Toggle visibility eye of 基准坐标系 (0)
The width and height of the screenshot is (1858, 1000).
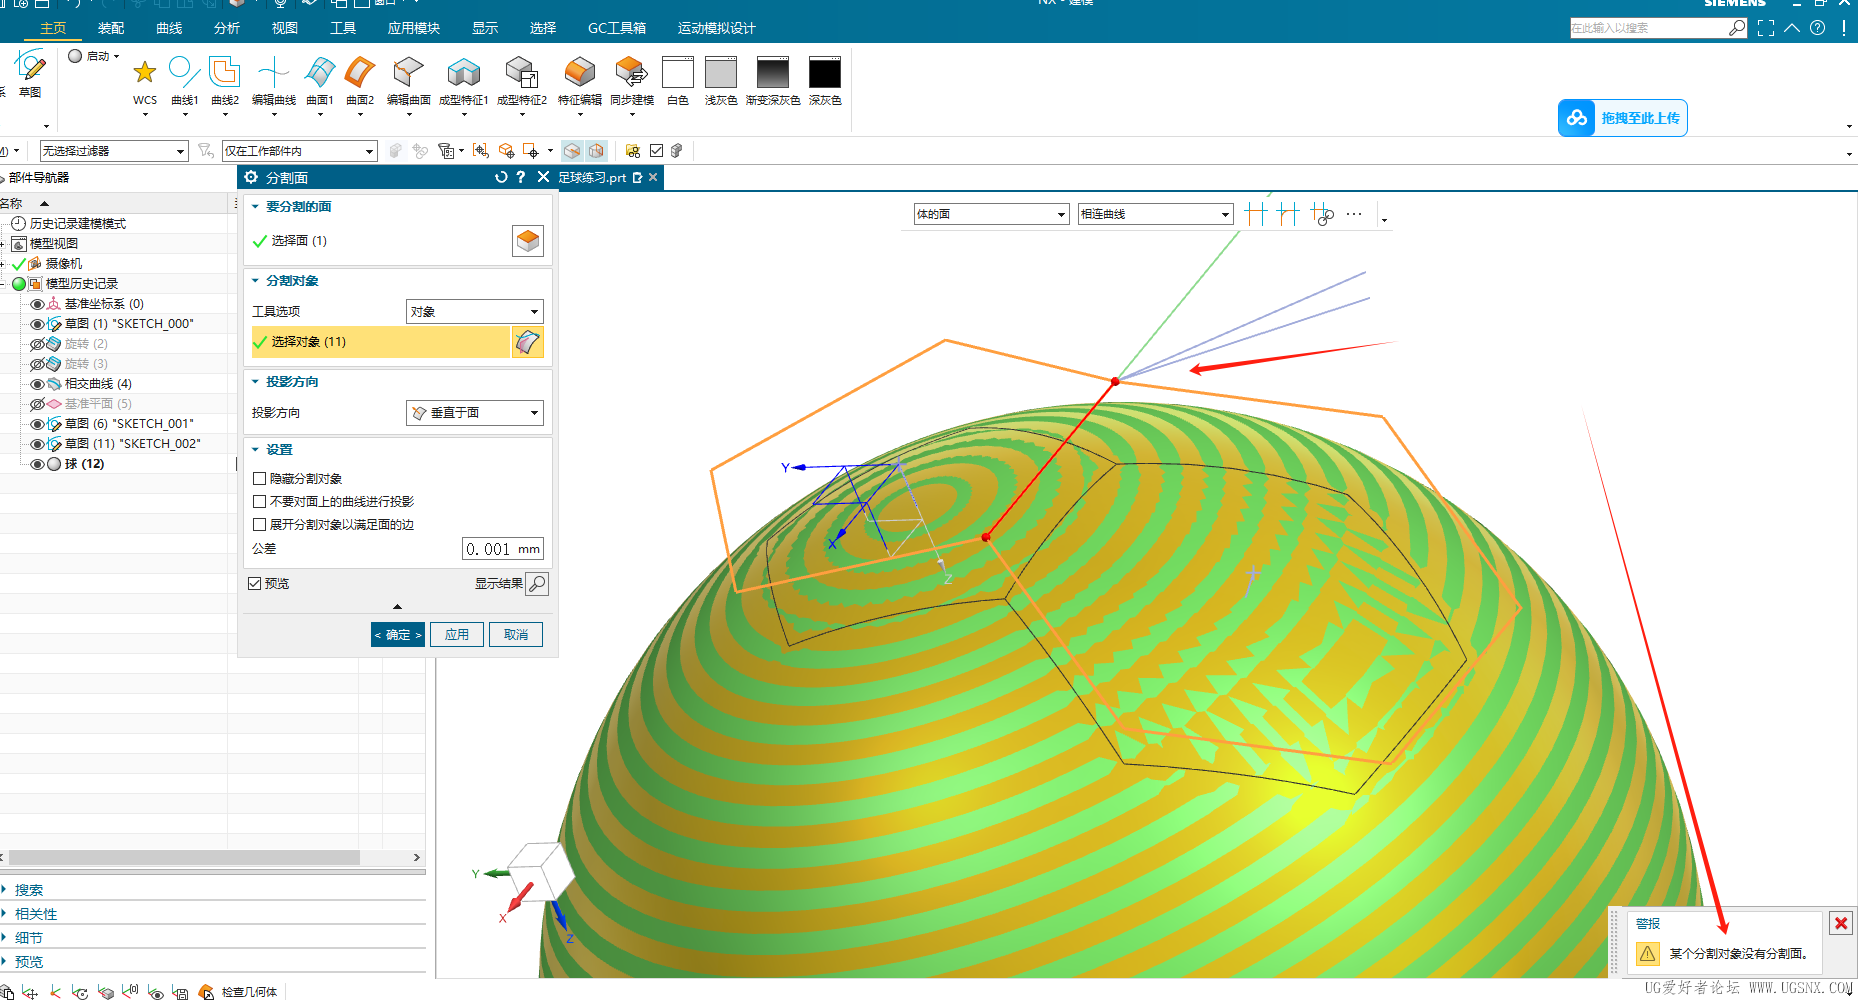tap(37, 304)
